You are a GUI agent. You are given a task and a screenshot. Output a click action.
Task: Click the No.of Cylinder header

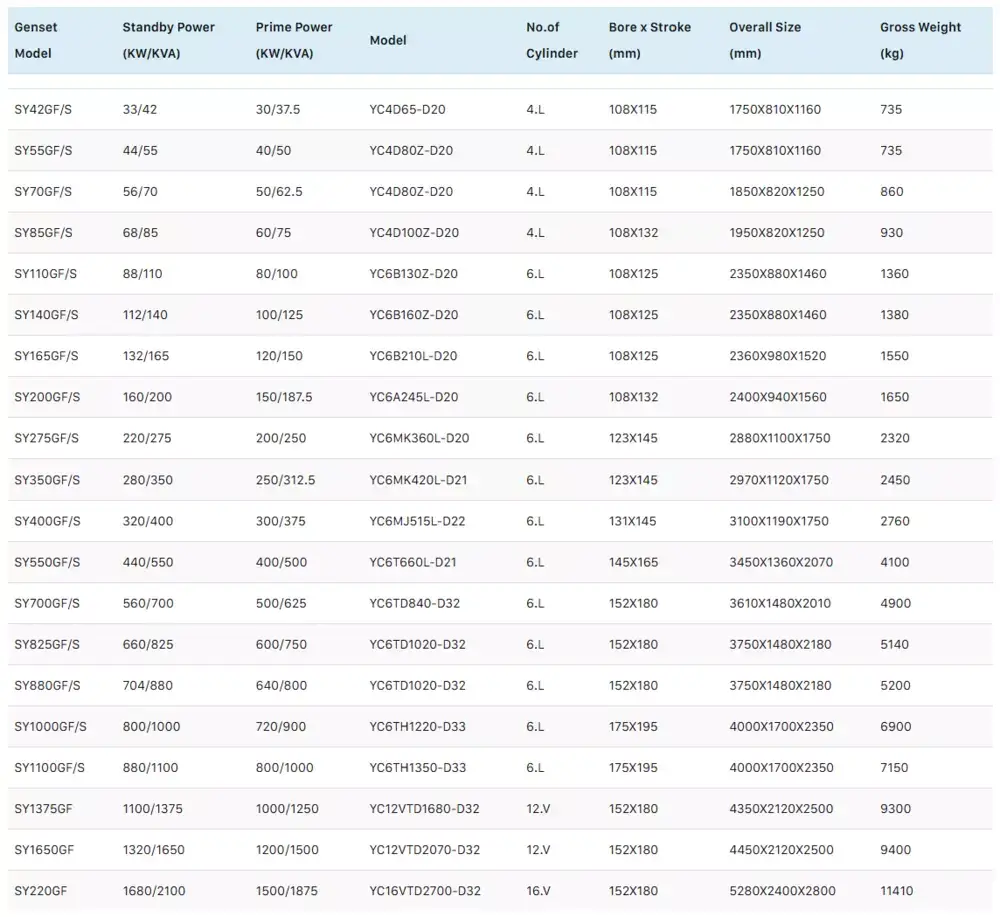tap(552, 40)
